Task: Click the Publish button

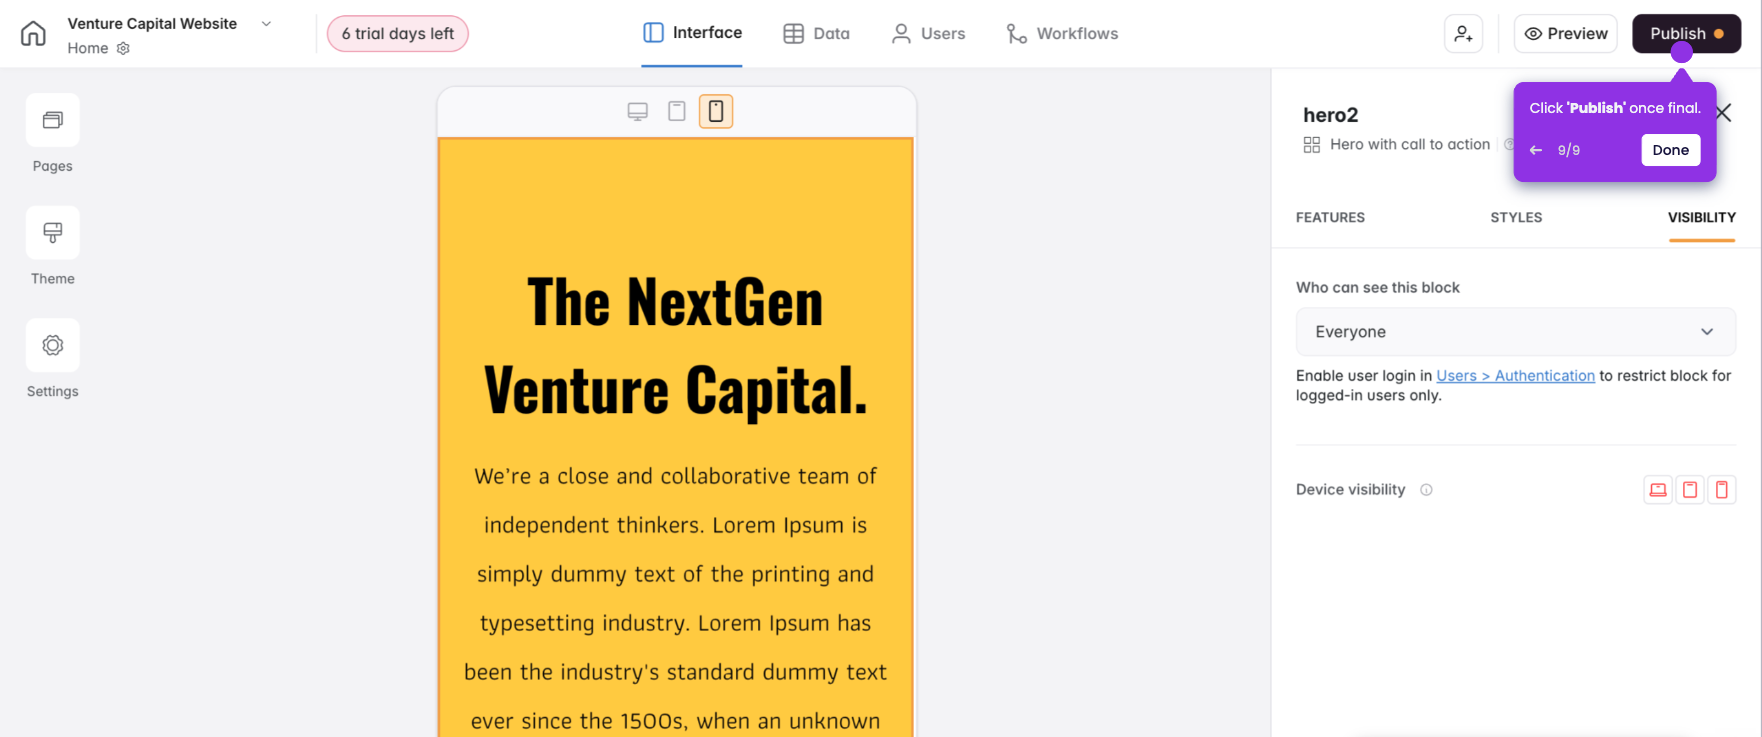Action: pos(1687,34)
